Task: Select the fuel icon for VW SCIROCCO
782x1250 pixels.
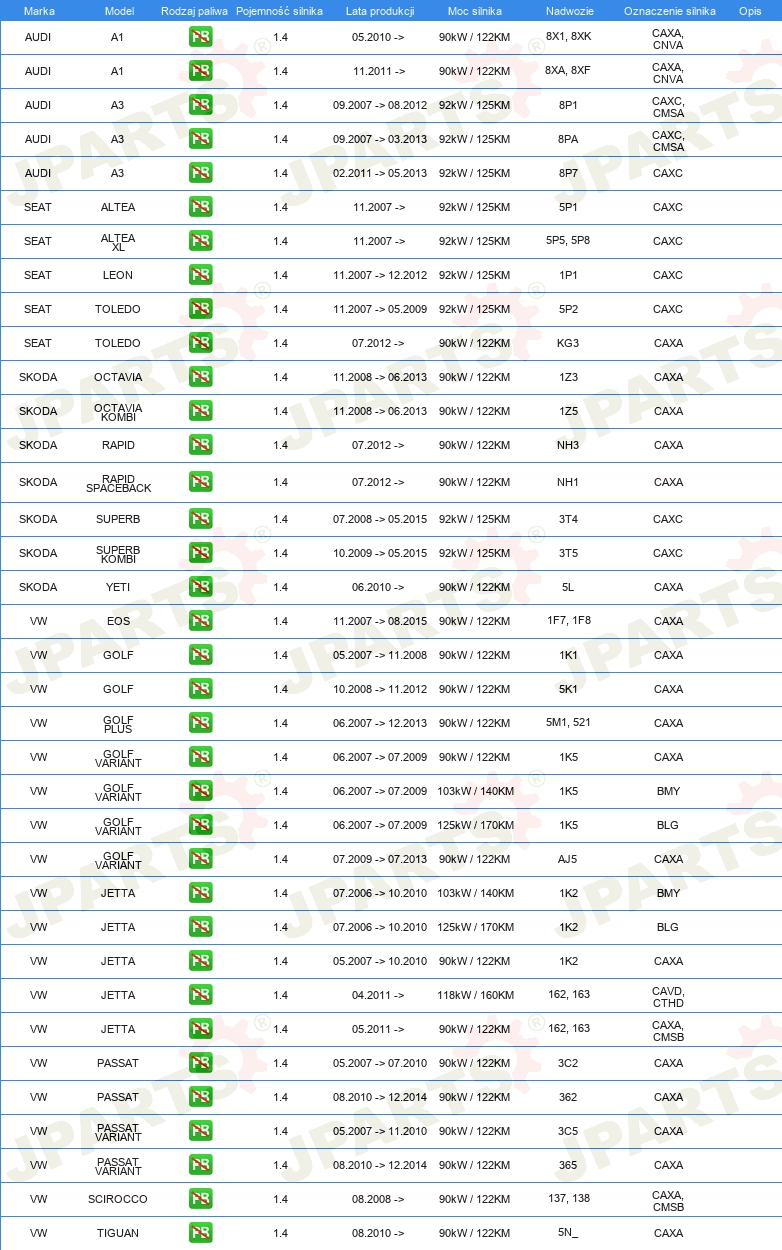Action: coord(200,1199)
